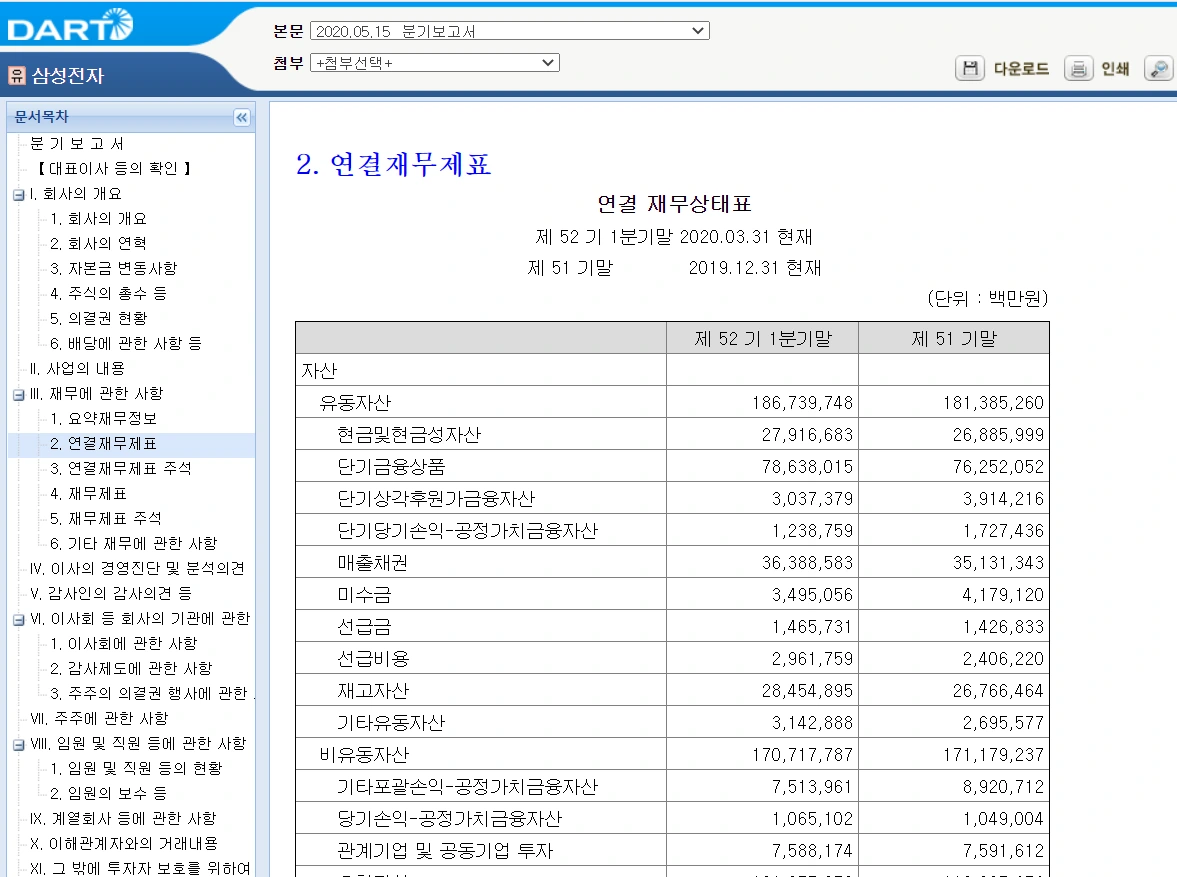Open 5. 재무제표 주석 section
This screenshot has width=1177, height=877.
pyautogui.click(x=105, y=518)
